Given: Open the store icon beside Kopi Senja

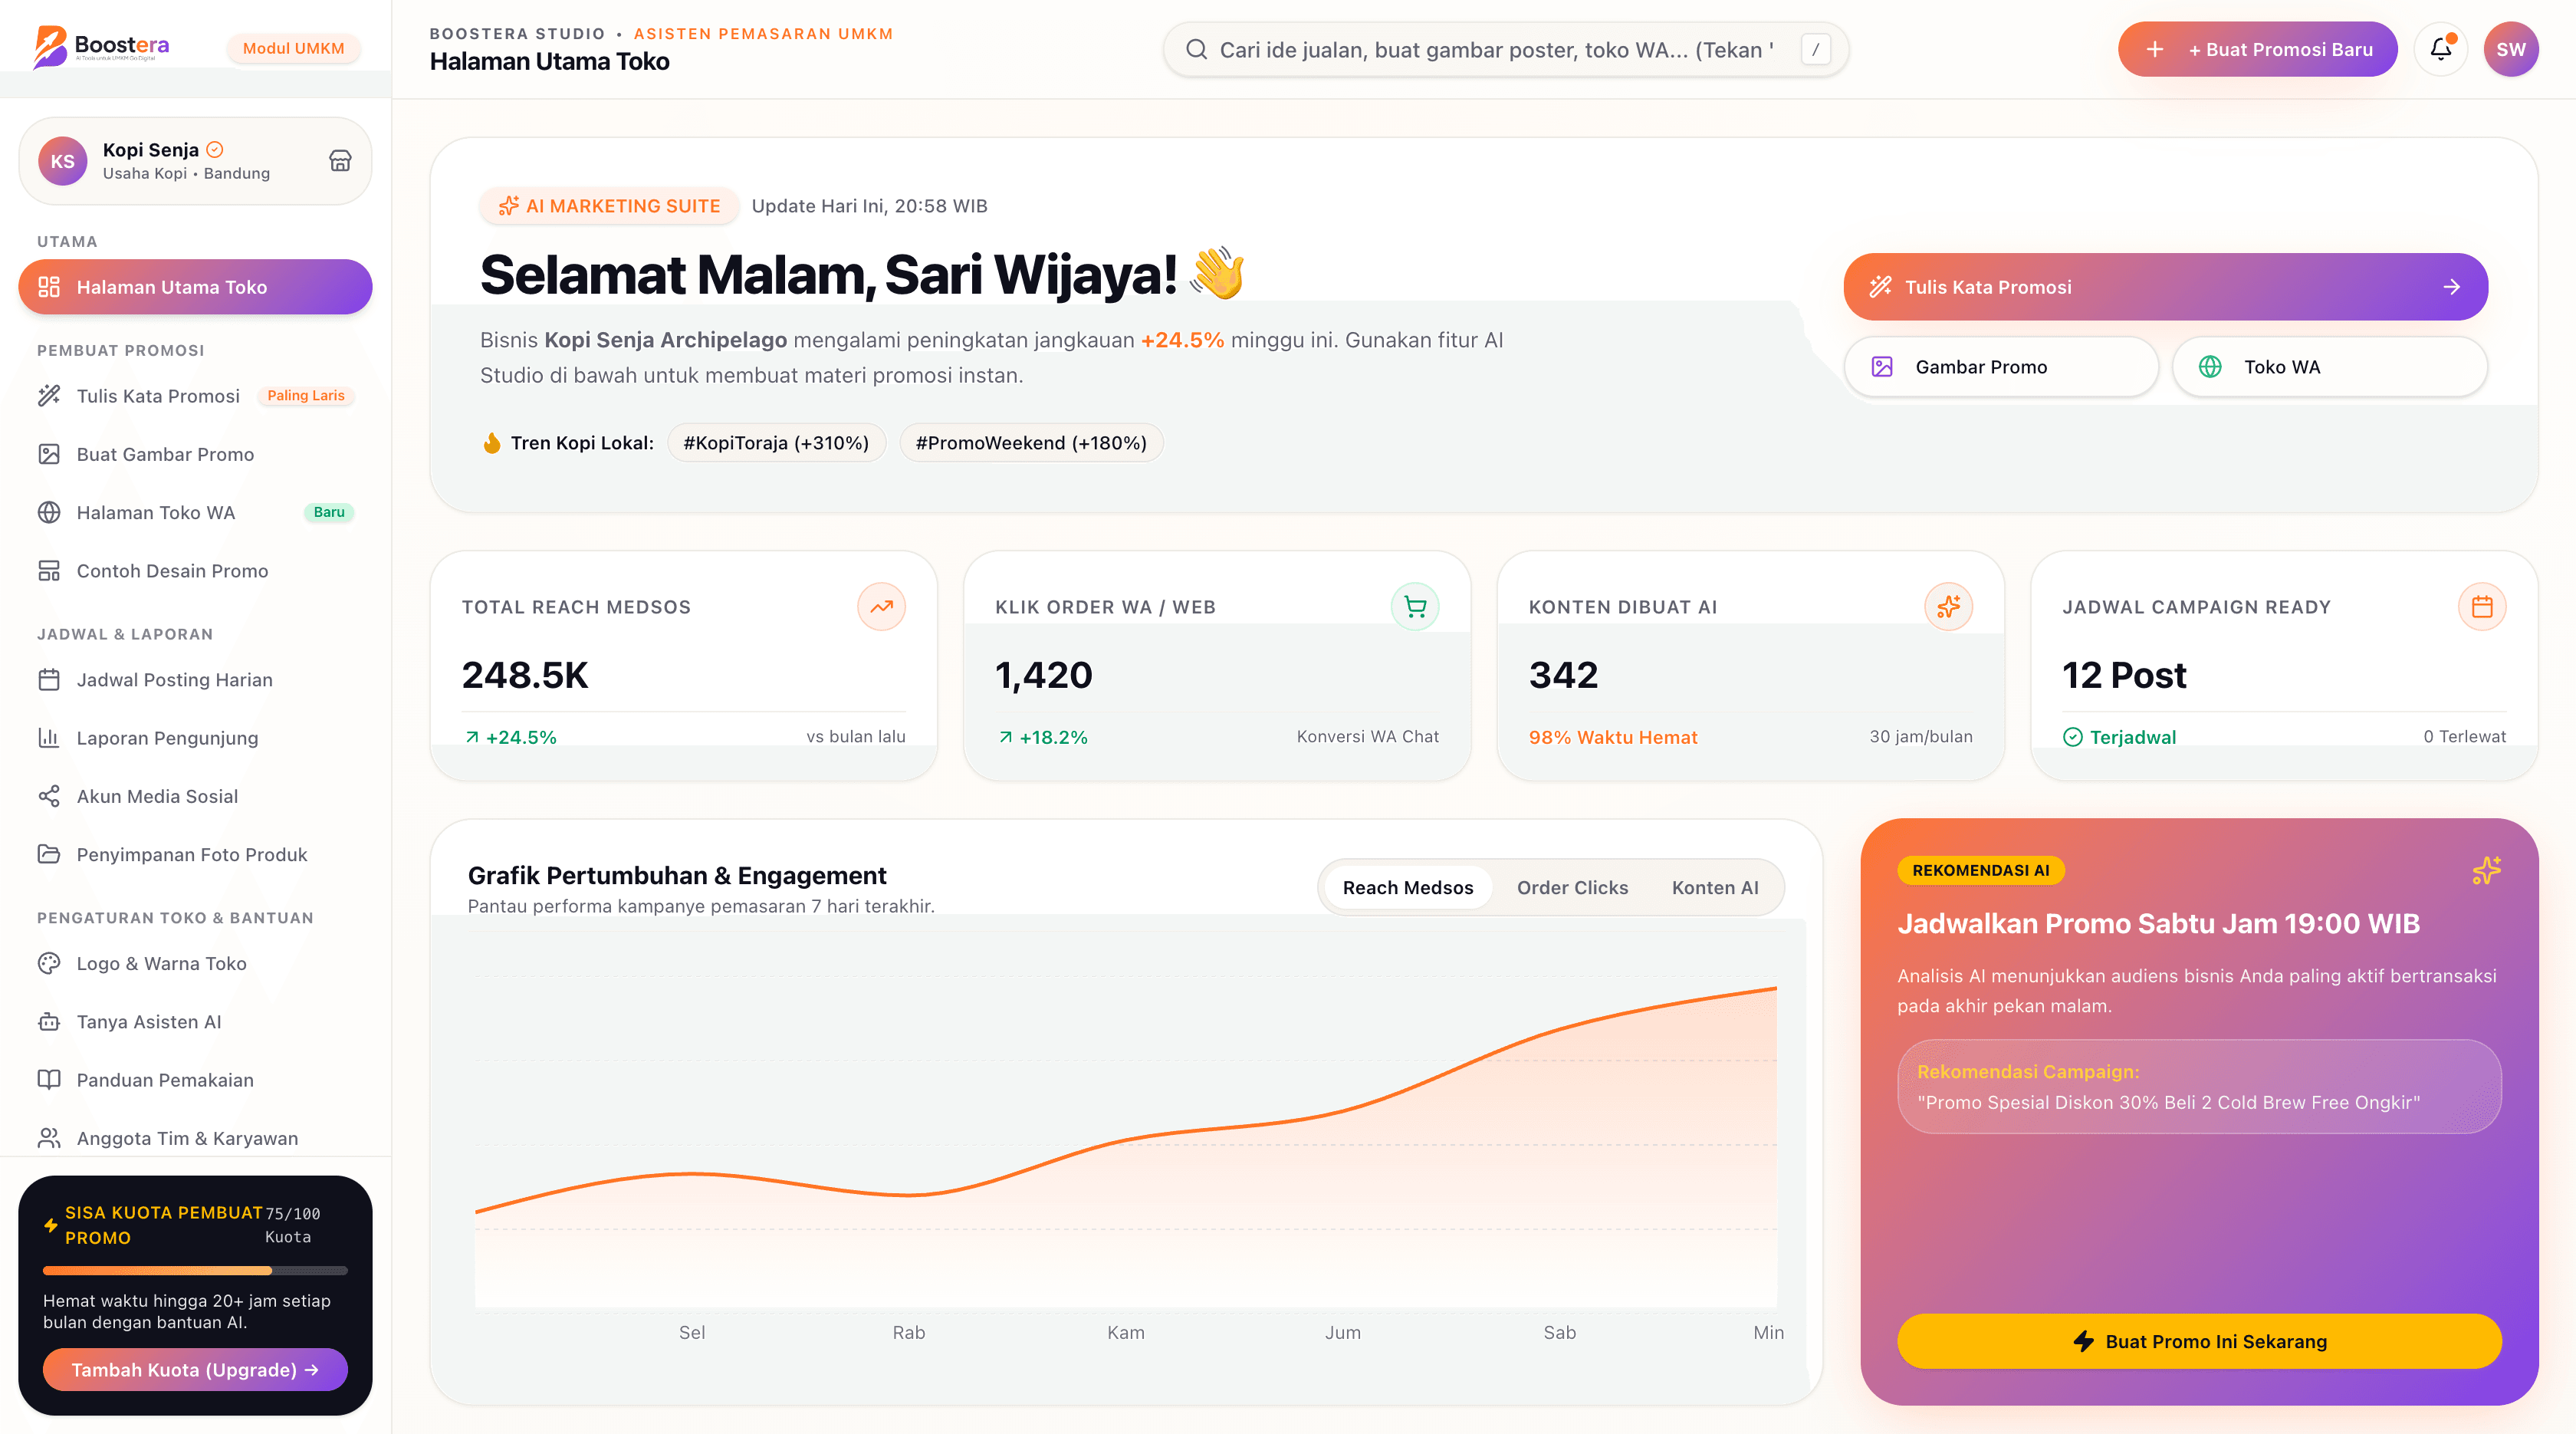Looking at the screenshot, I should pyautogui.click(x=340, y=161).
